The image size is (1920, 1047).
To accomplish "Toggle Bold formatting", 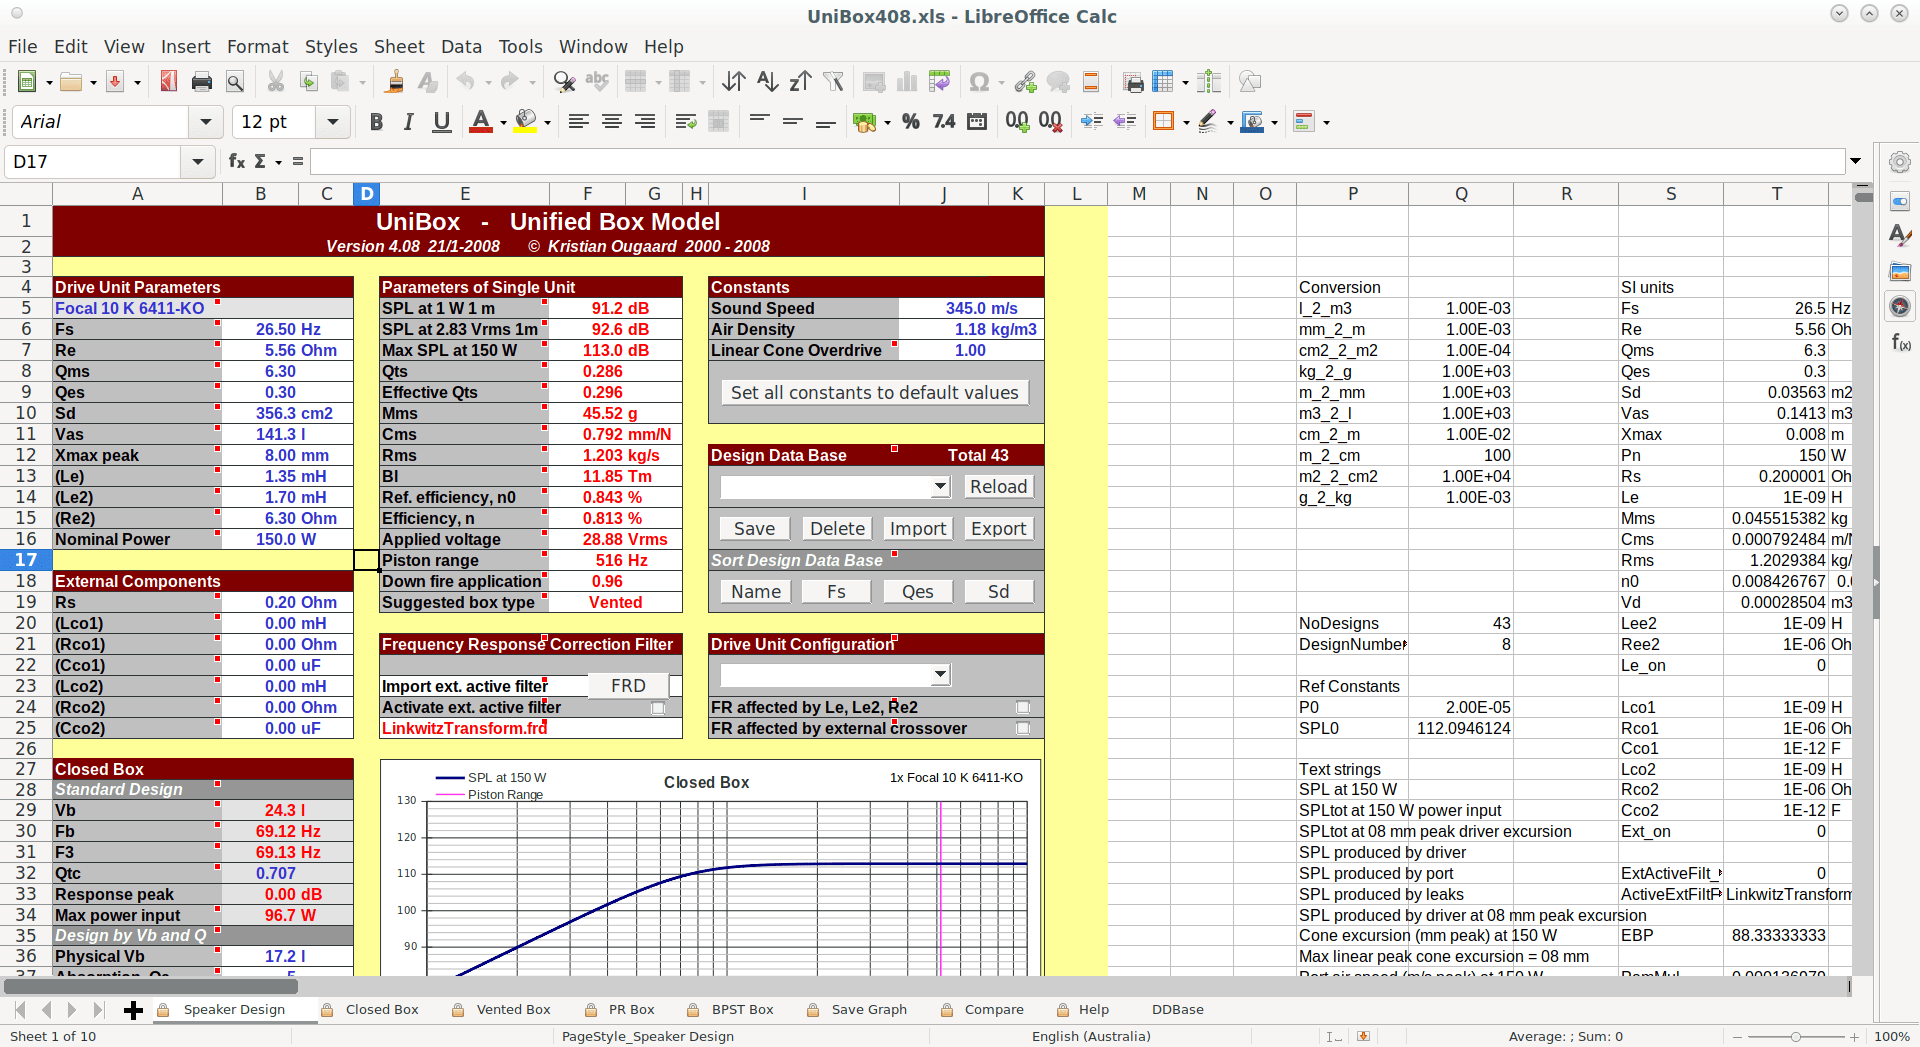I will (376, 122).
